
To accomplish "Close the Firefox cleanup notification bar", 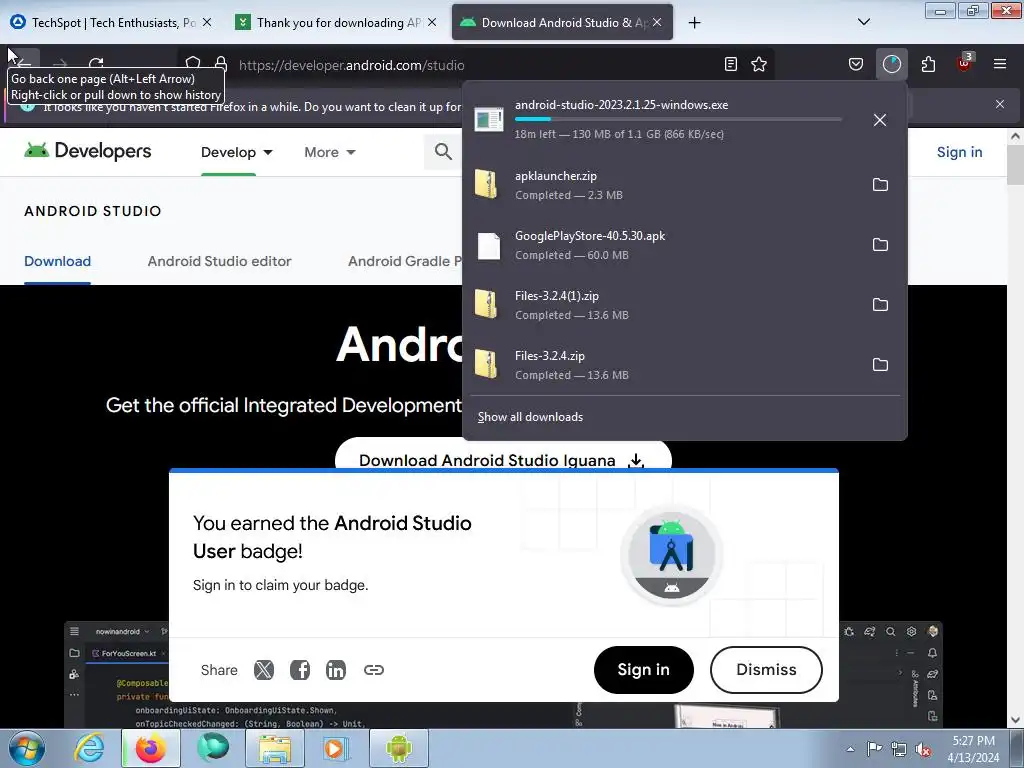I will (x=1000, y=104).
